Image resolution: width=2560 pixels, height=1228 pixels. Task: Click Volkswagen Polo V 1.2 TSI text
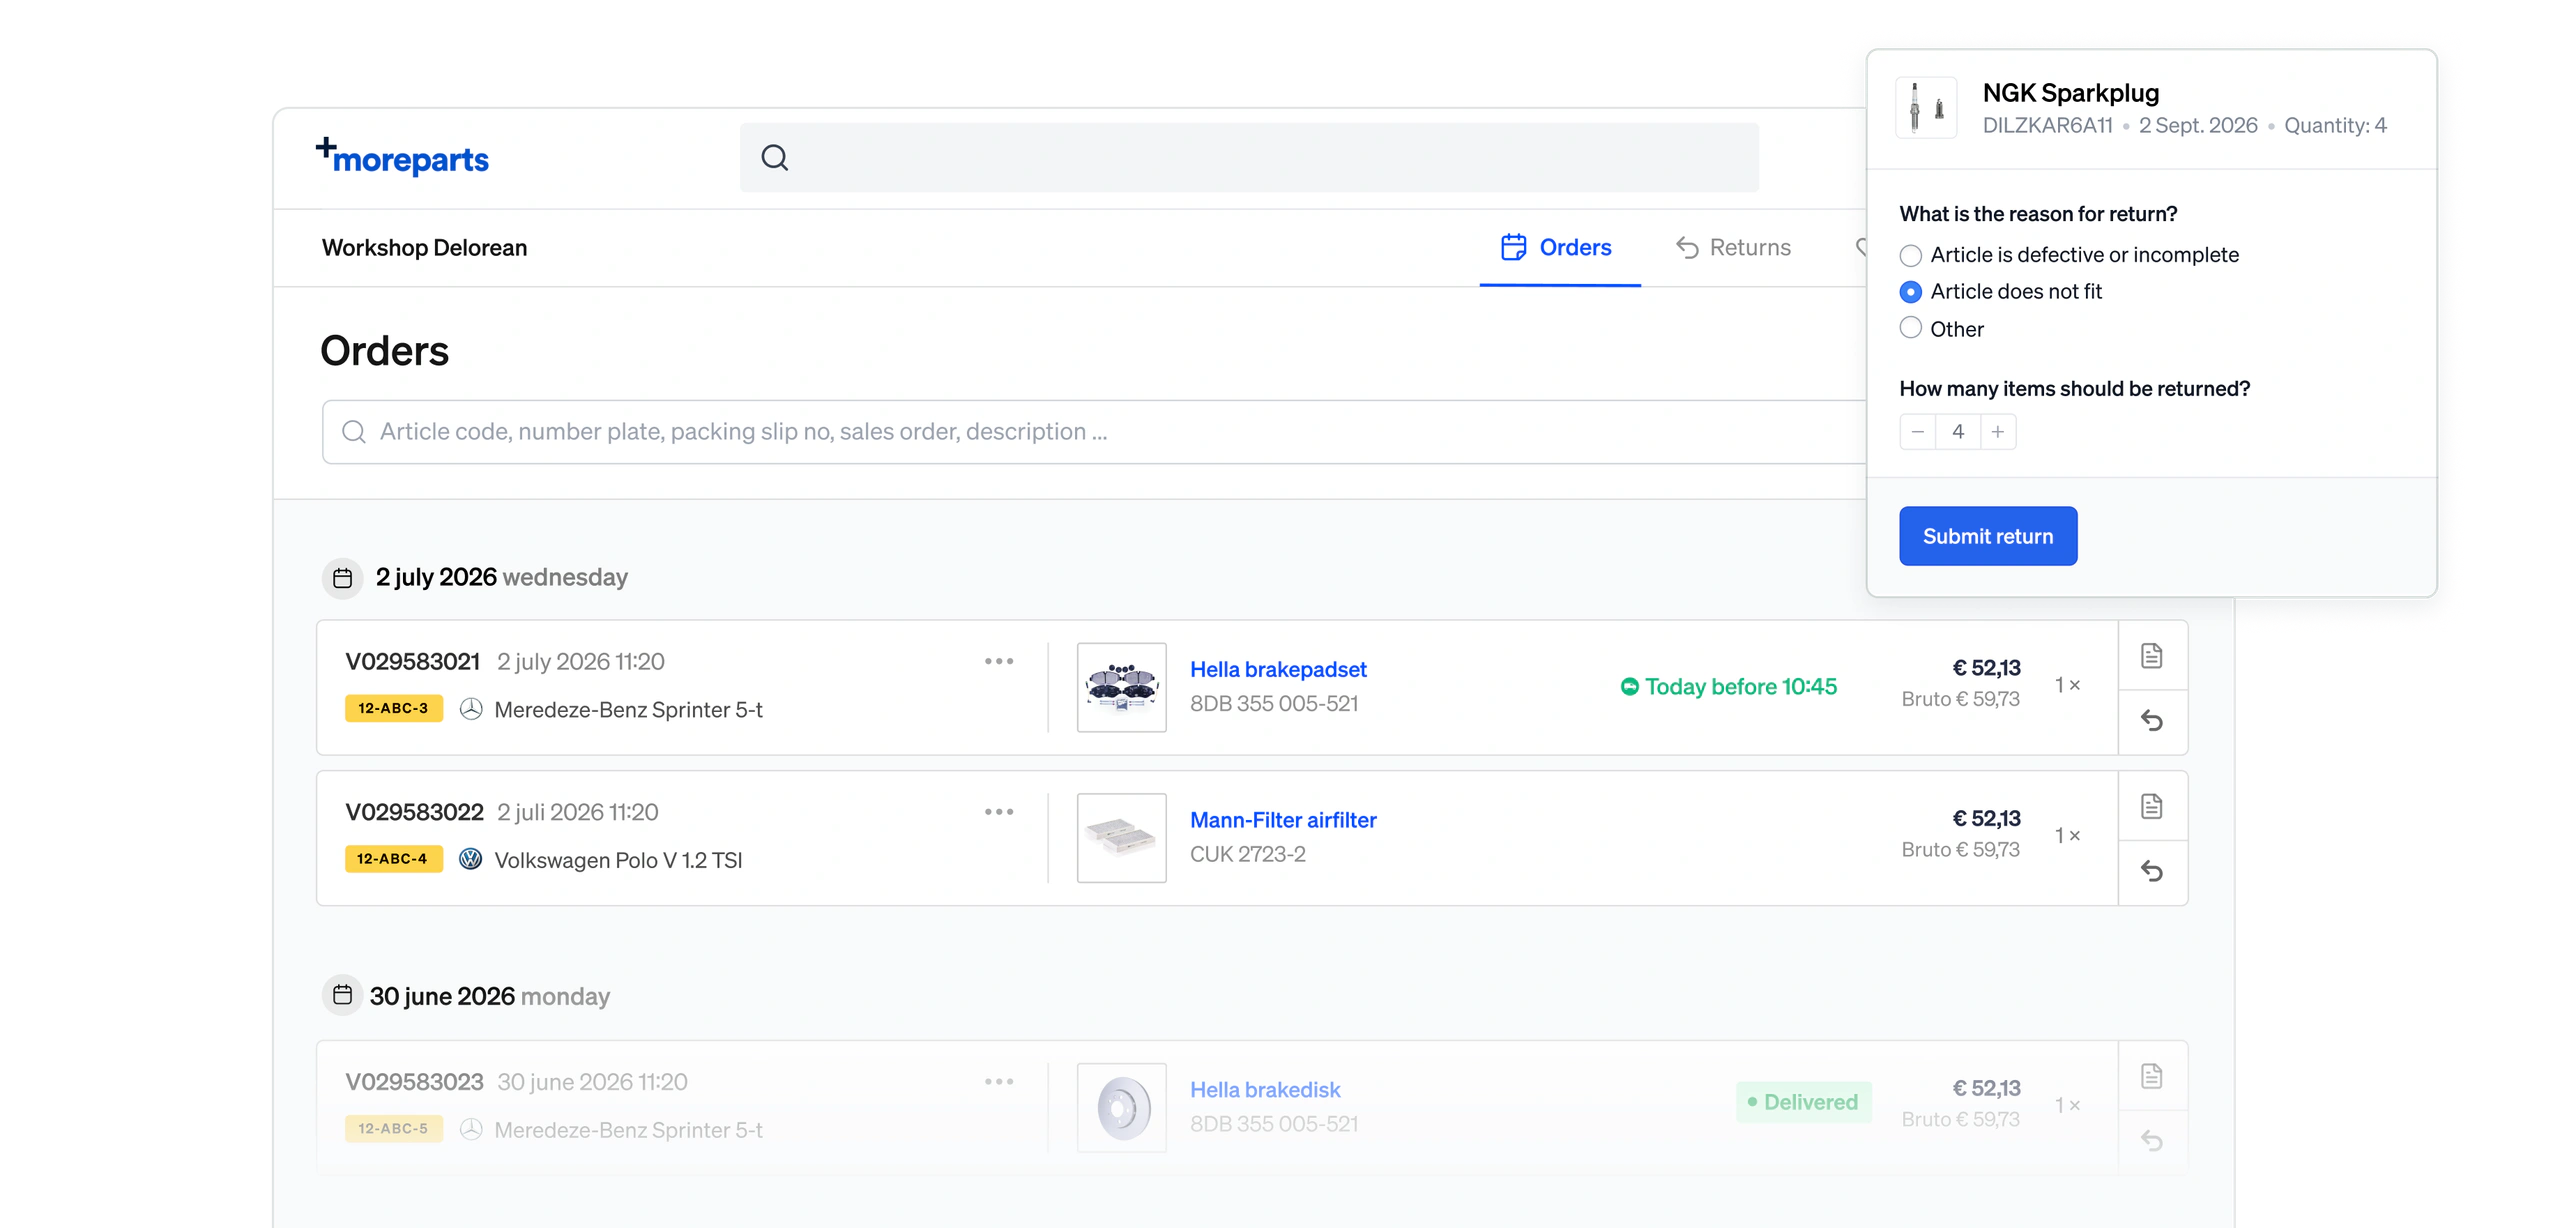(x=618, y=860)
